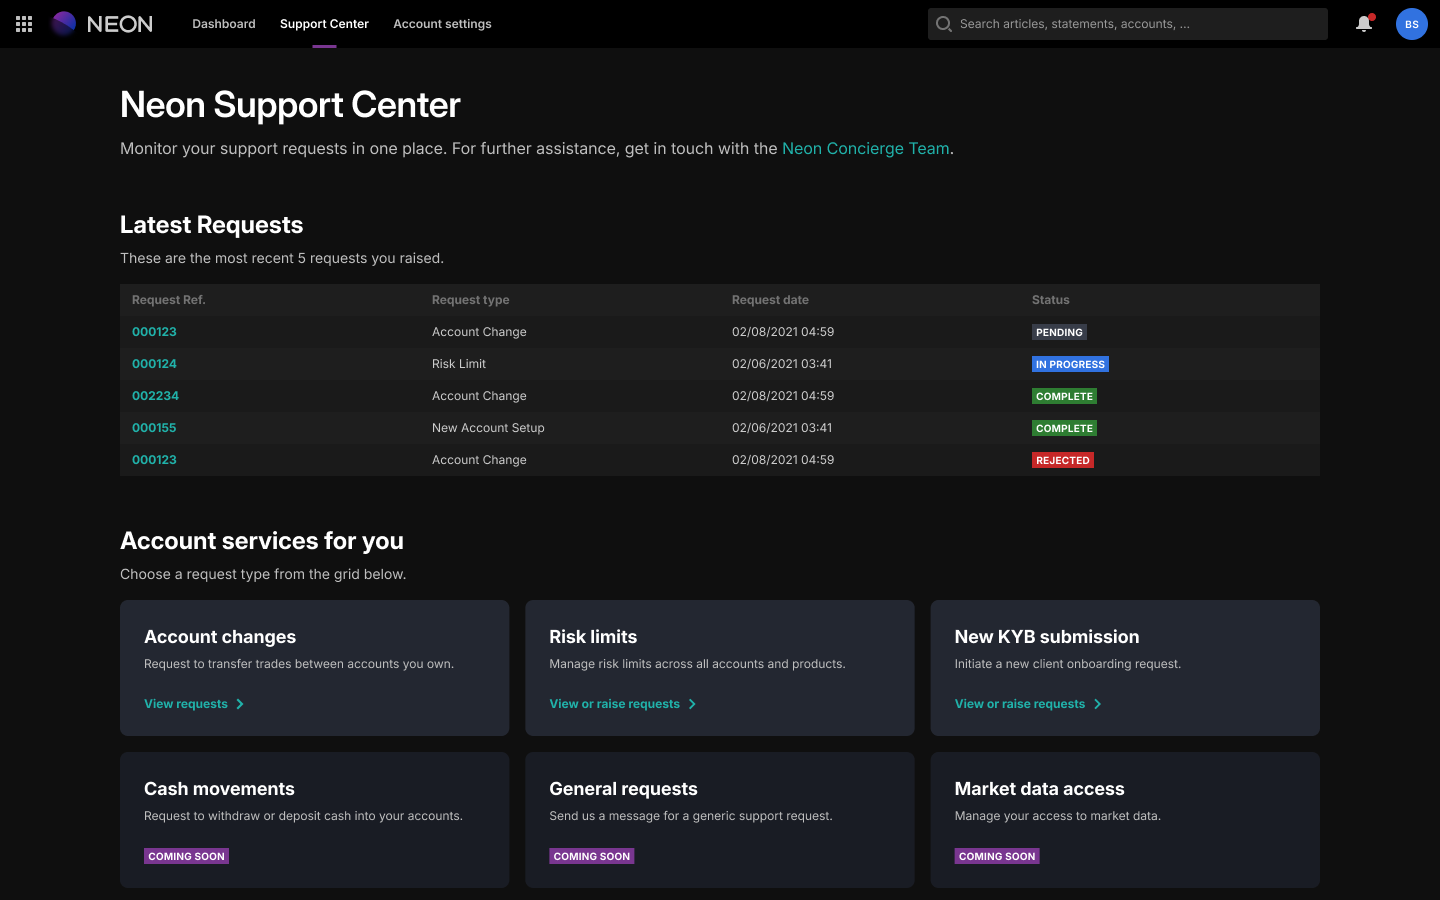The width and height of the screenshot is (1440, 900).
Task: Click the Status column header
Action: [1050, 300]
